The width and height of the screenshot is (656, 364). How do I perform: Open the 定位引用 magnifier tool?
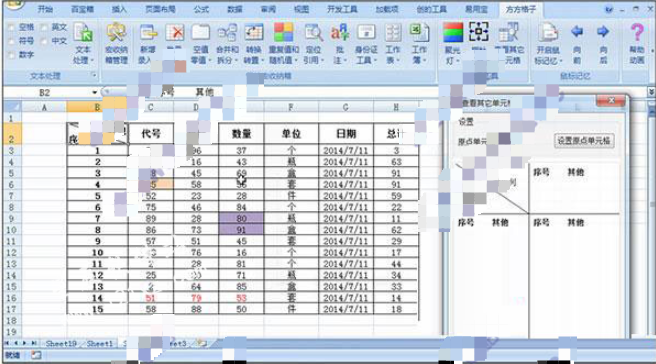[x=313, y=44]
